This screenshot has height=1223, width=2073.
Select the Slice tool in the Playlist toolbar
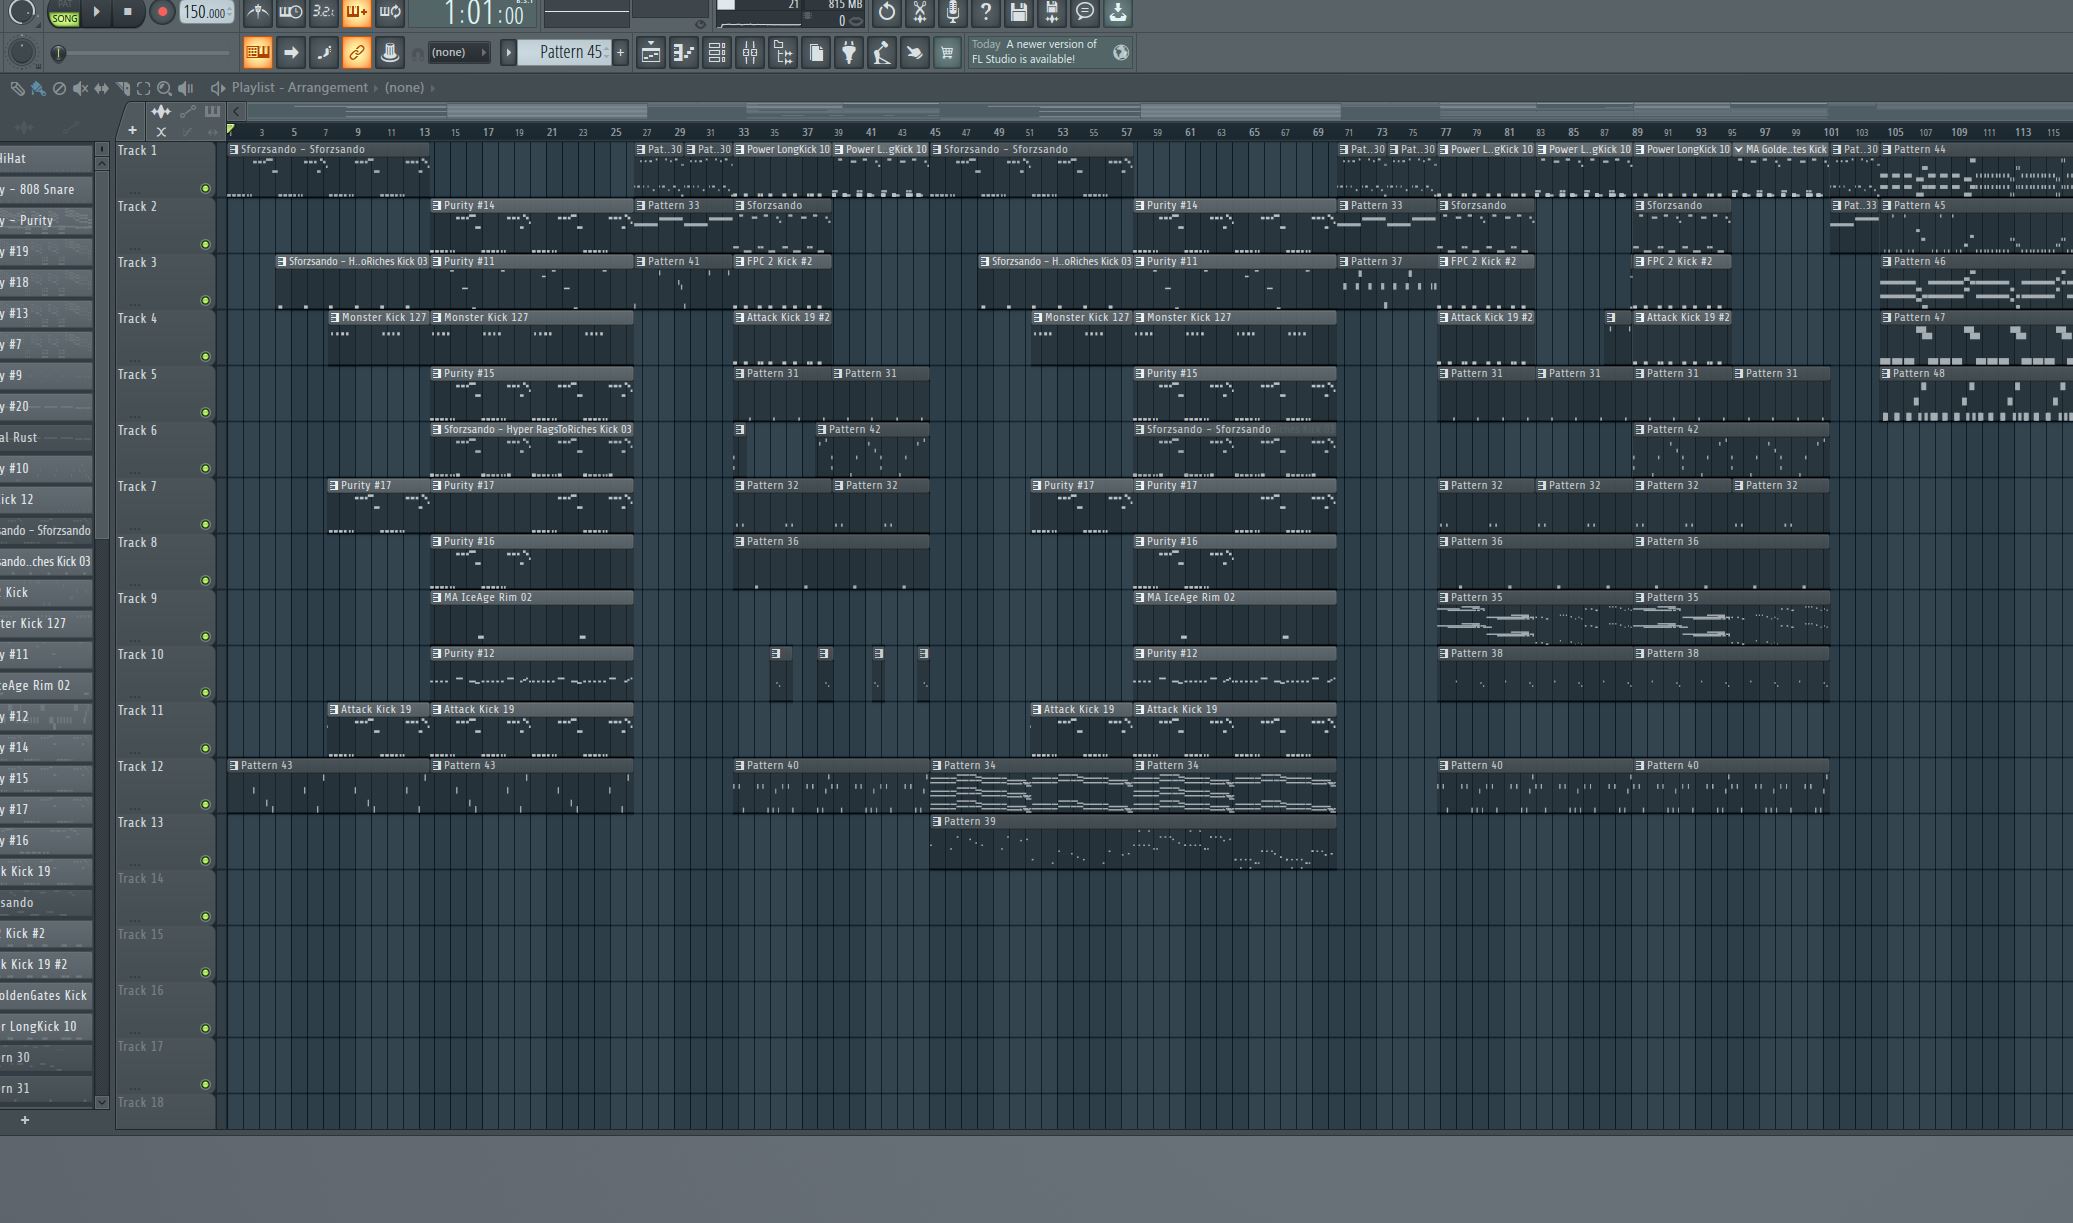pyautogui.click(x=123, y=88)
